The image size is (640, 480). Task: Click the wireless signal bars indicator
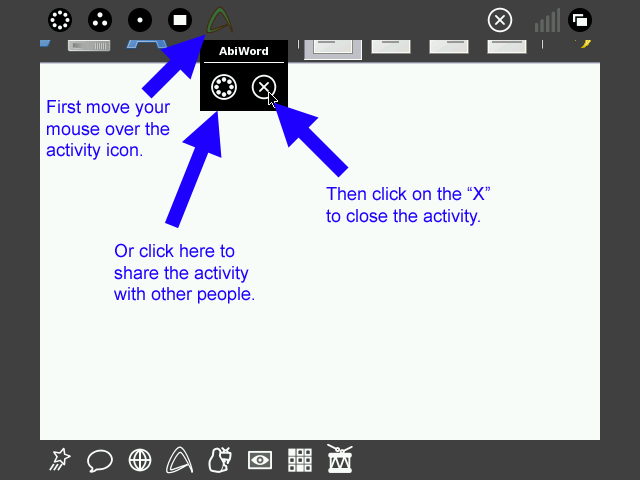pos(547,20)
